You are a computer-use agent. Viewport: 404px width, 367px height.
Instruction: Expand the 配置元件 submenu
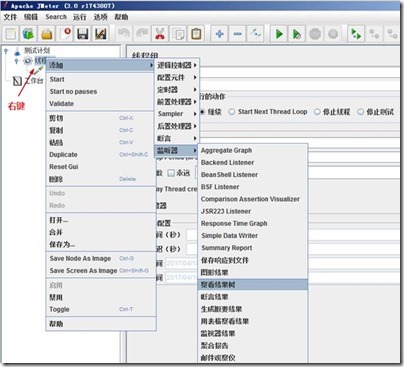click(x=177, y=78)
